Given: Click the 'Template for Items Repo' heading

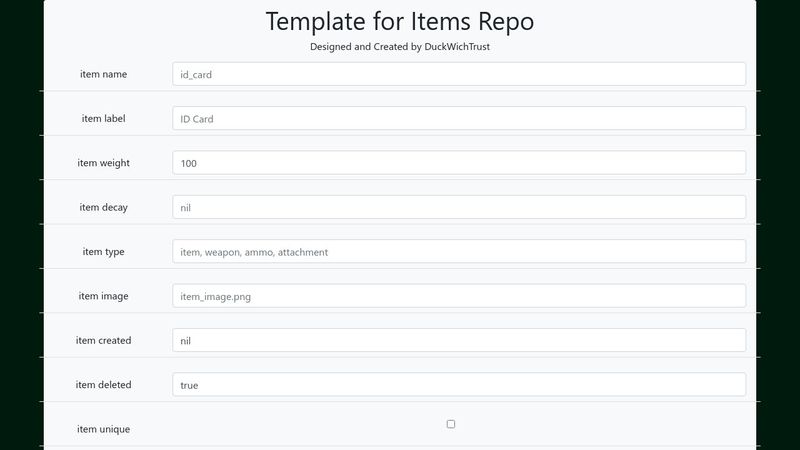Looking at the screenshot, I should pos(400,21).
